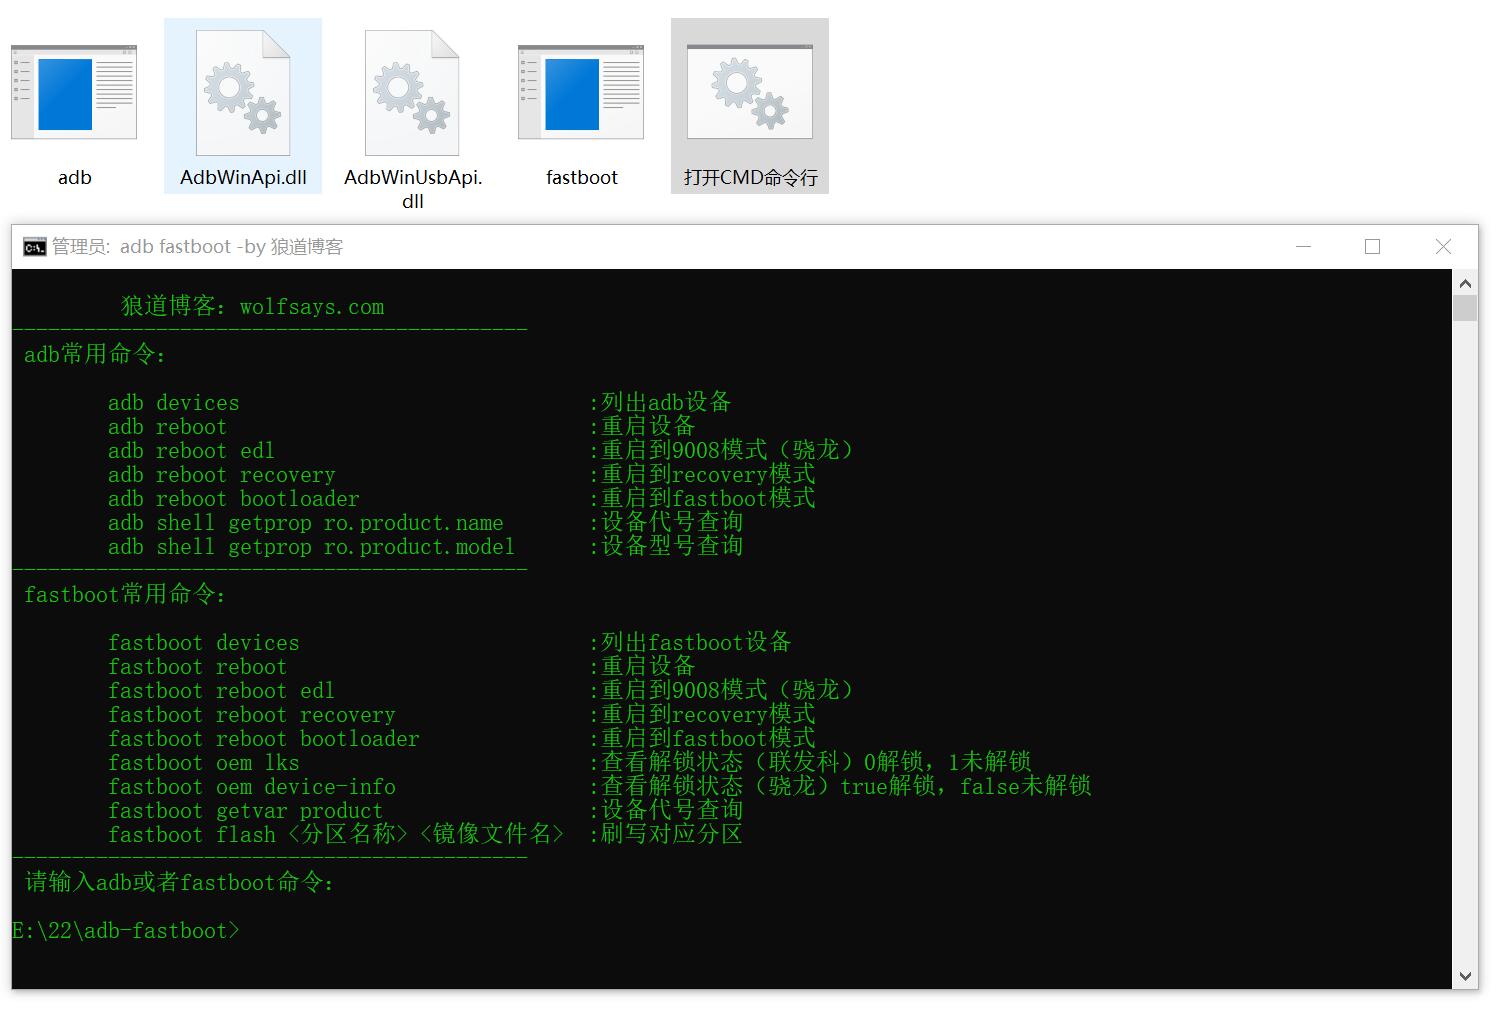The image size is (1498, 1014).
Task: Select the 打开CMD命令行 batch file icon
Action: (750, 92)
